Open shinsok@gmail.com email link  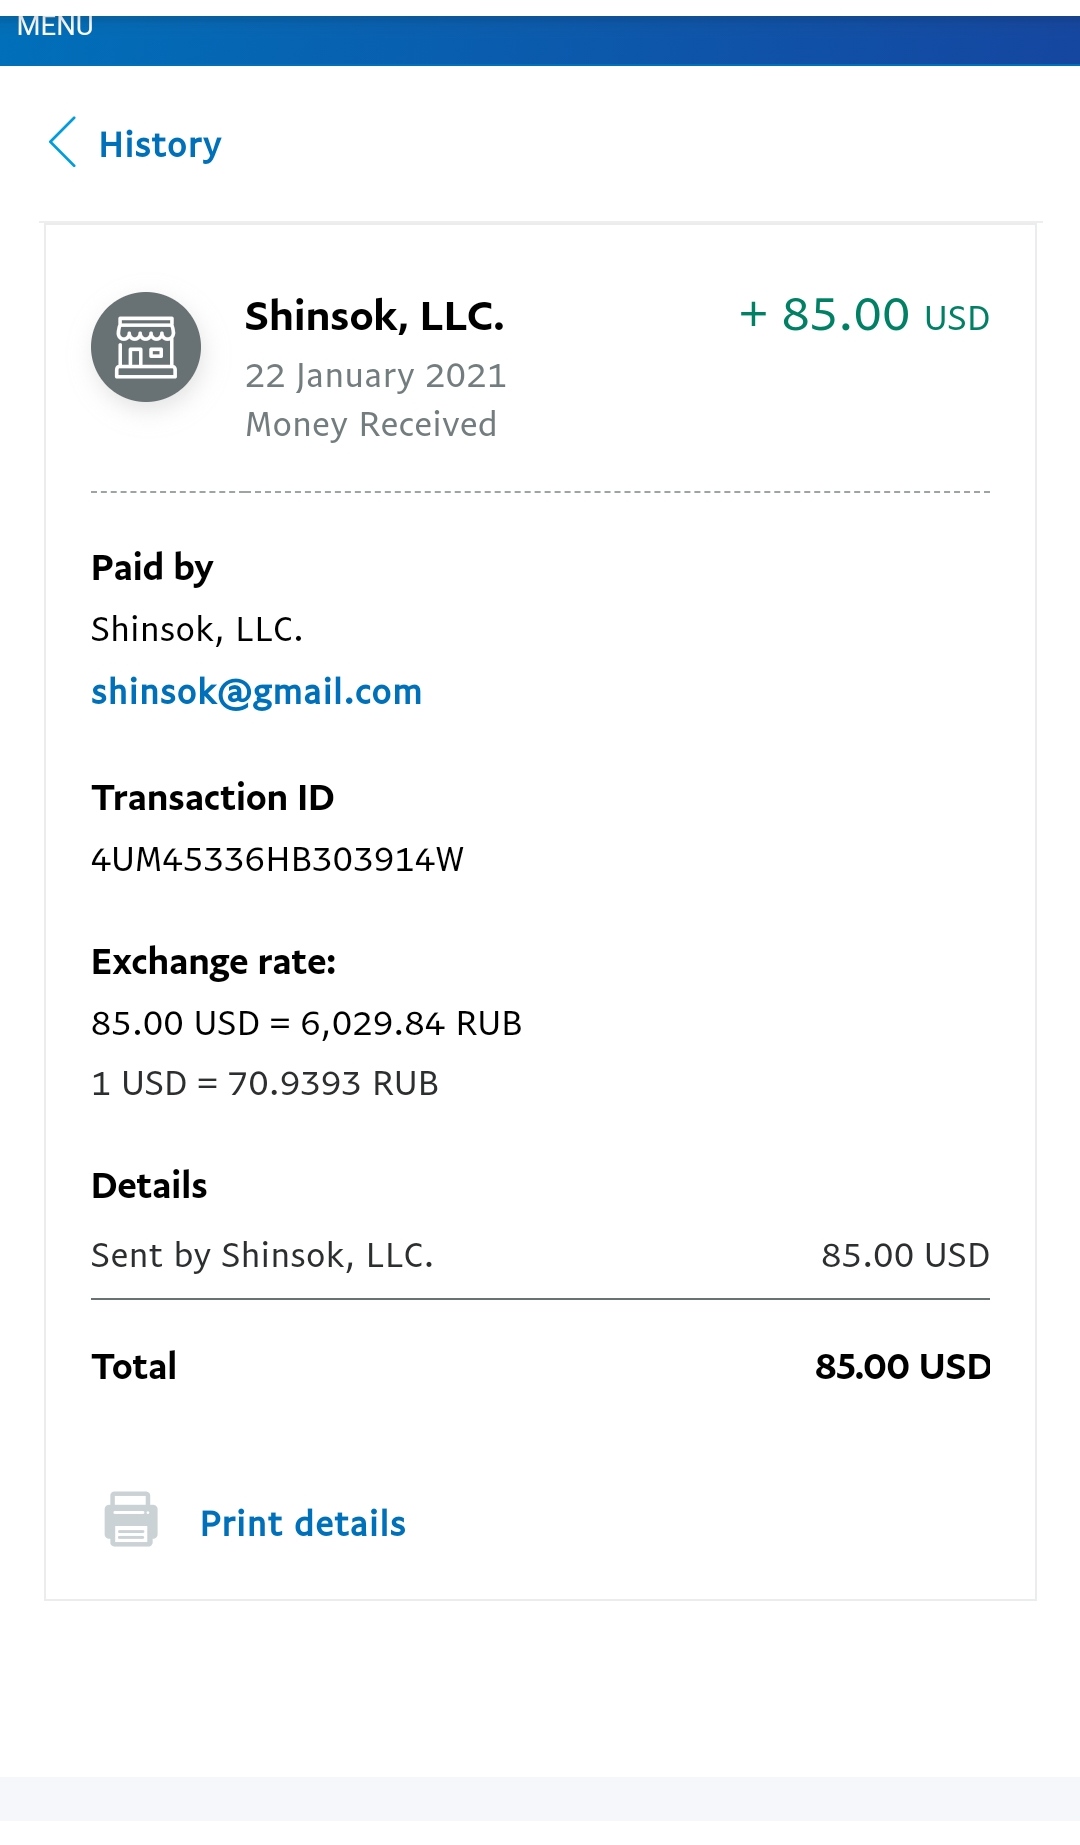point(257,691)
